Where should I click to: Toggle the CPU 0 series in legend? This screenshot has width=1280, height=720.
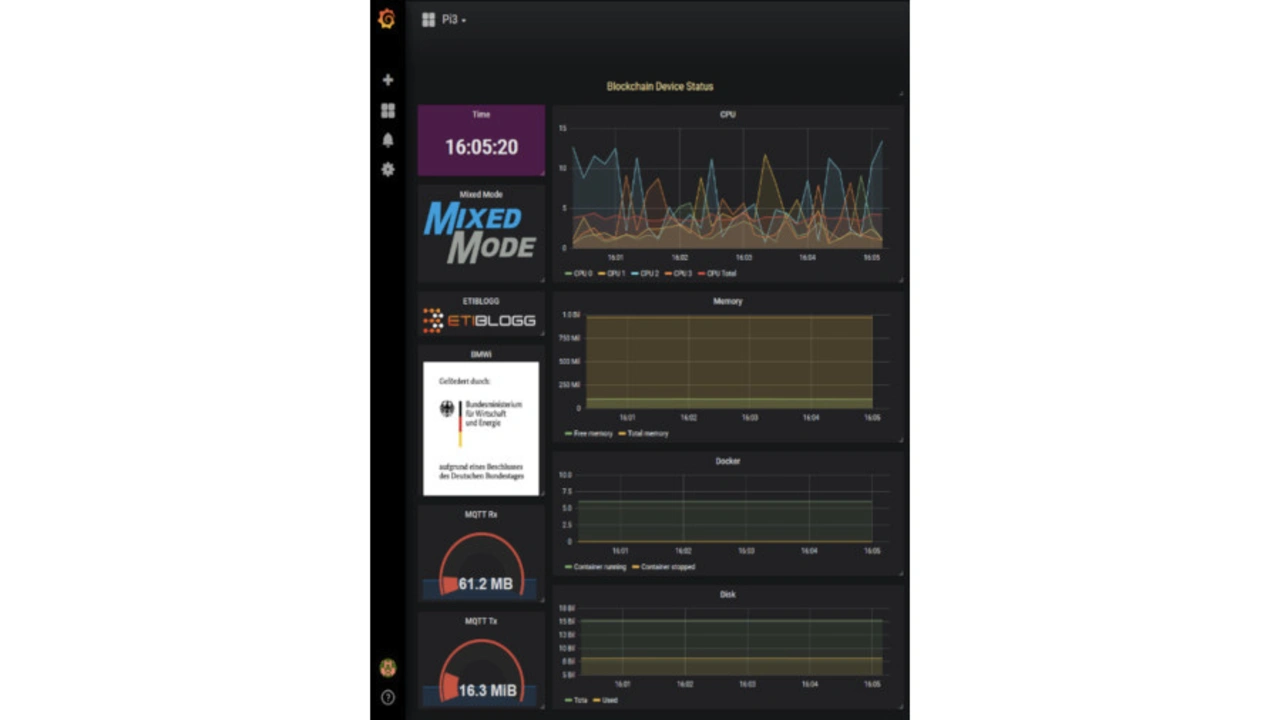pos(582,273)
